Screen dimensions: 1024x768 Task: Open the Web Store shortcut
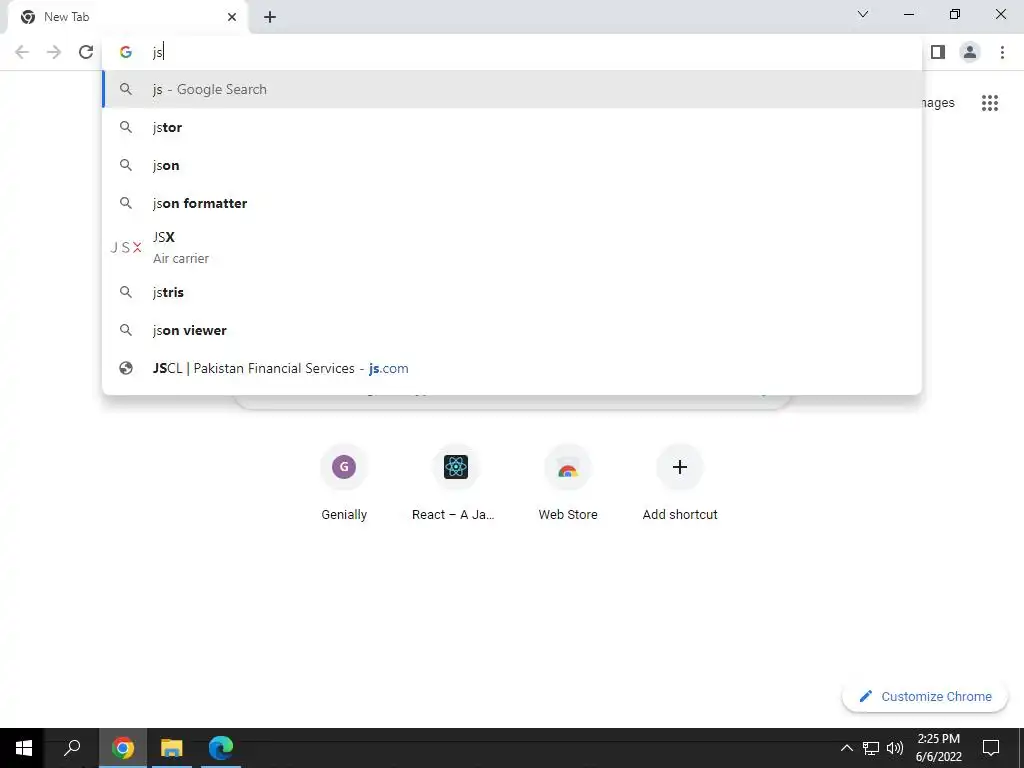point(568,483)
